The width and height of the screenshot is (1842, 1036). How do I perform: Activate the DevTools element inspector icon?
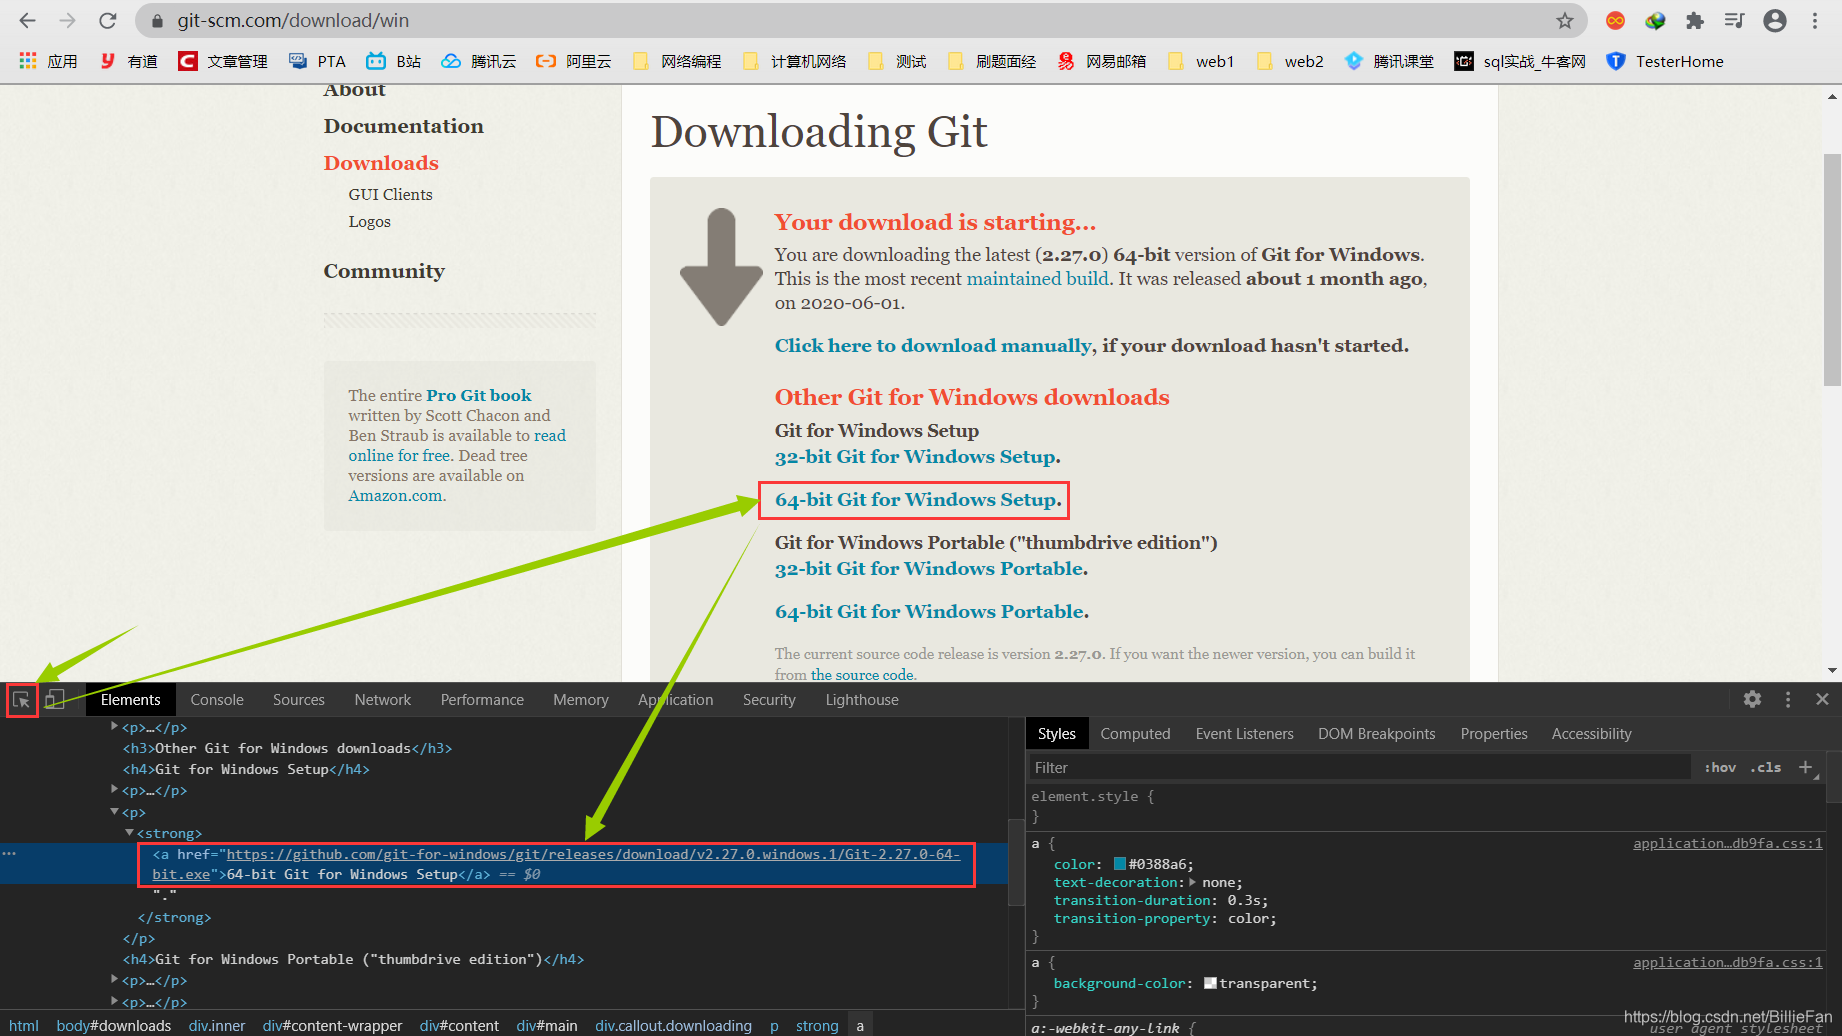21,700
